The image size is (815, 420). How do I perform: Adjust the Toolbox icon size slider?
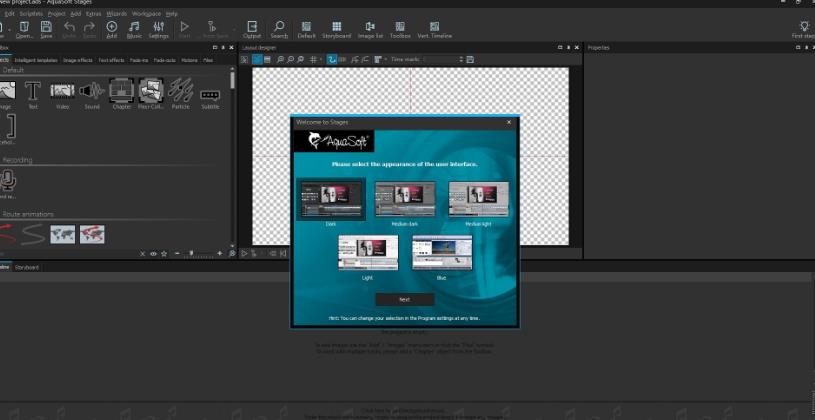[198, 254]
